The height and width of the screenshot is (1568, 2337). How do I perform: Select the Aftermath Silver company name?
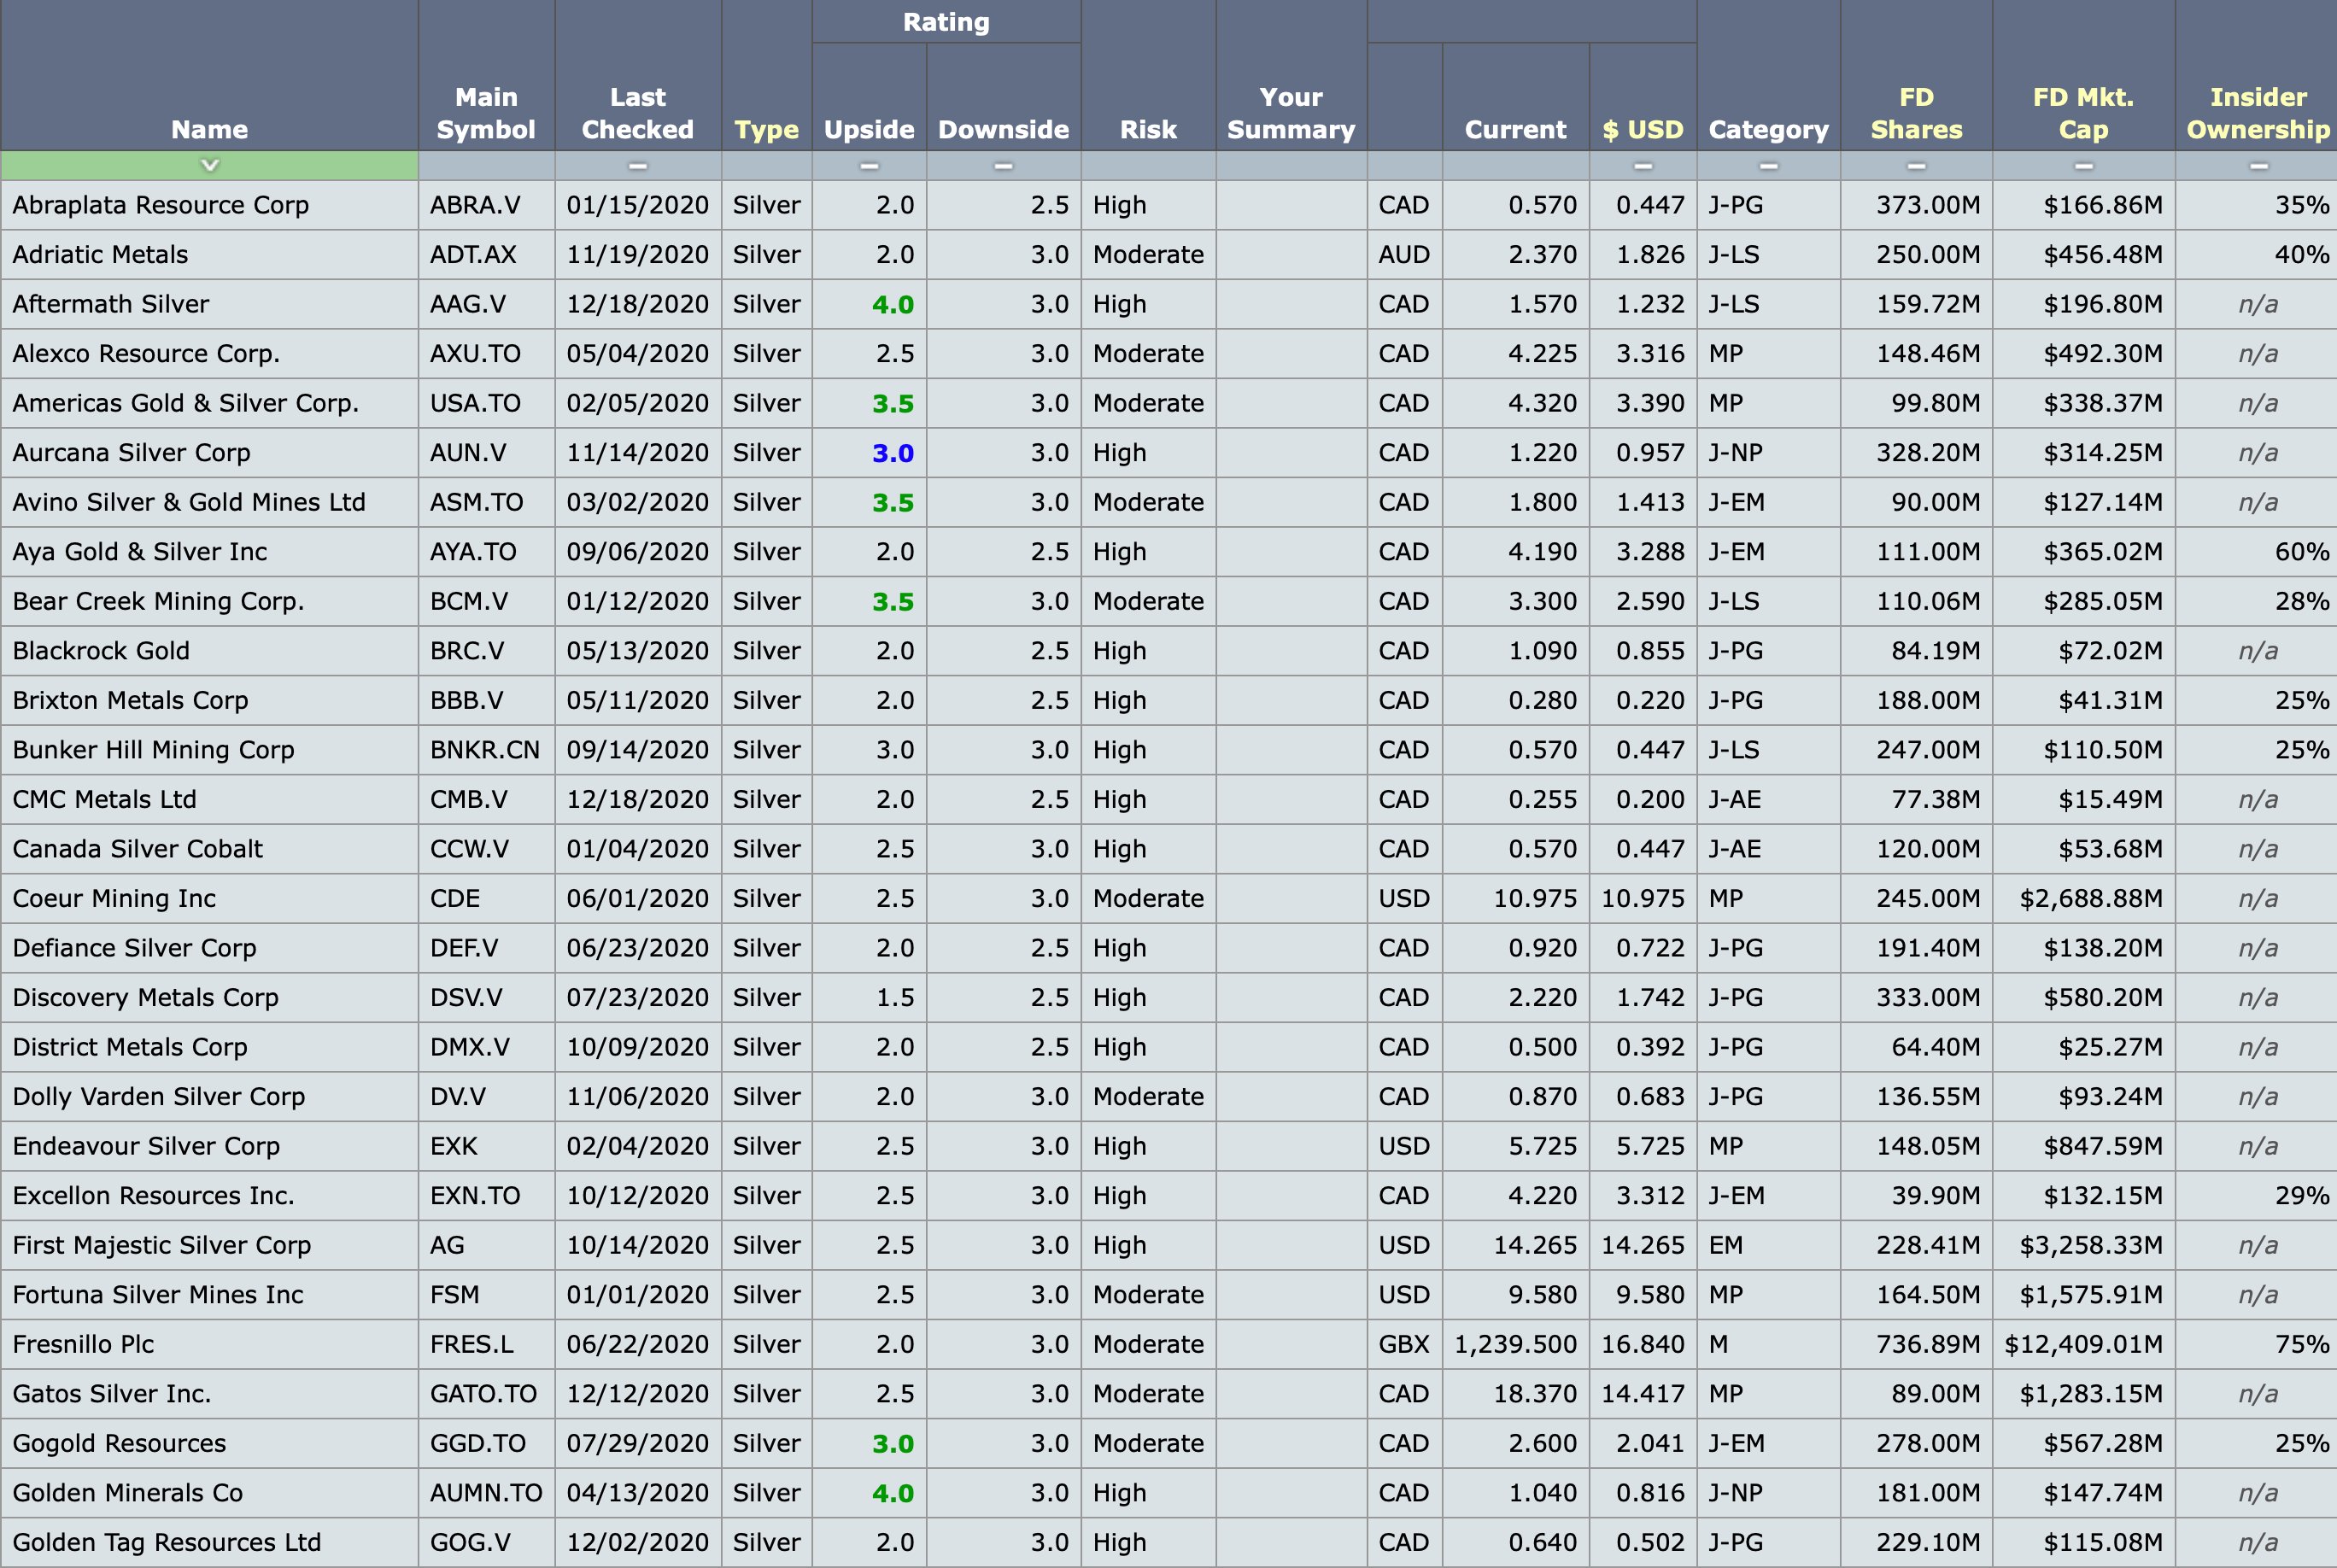point(111,304)
